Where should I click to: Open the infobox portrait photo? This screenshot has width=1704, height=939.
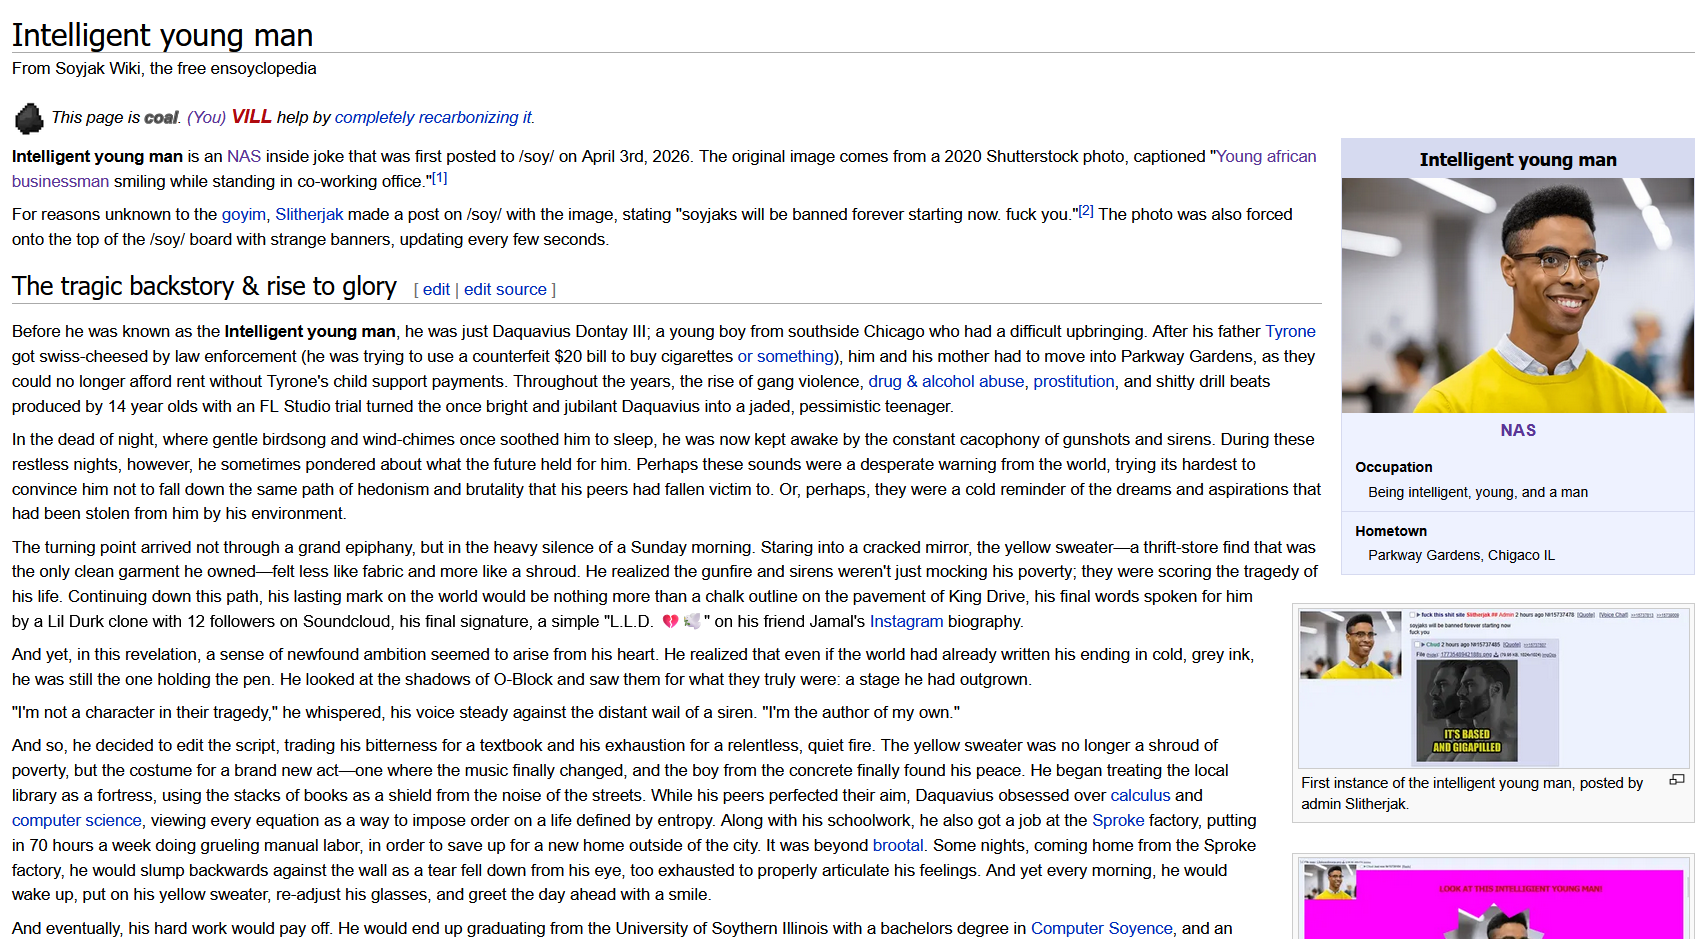[x=1517, y=295]
